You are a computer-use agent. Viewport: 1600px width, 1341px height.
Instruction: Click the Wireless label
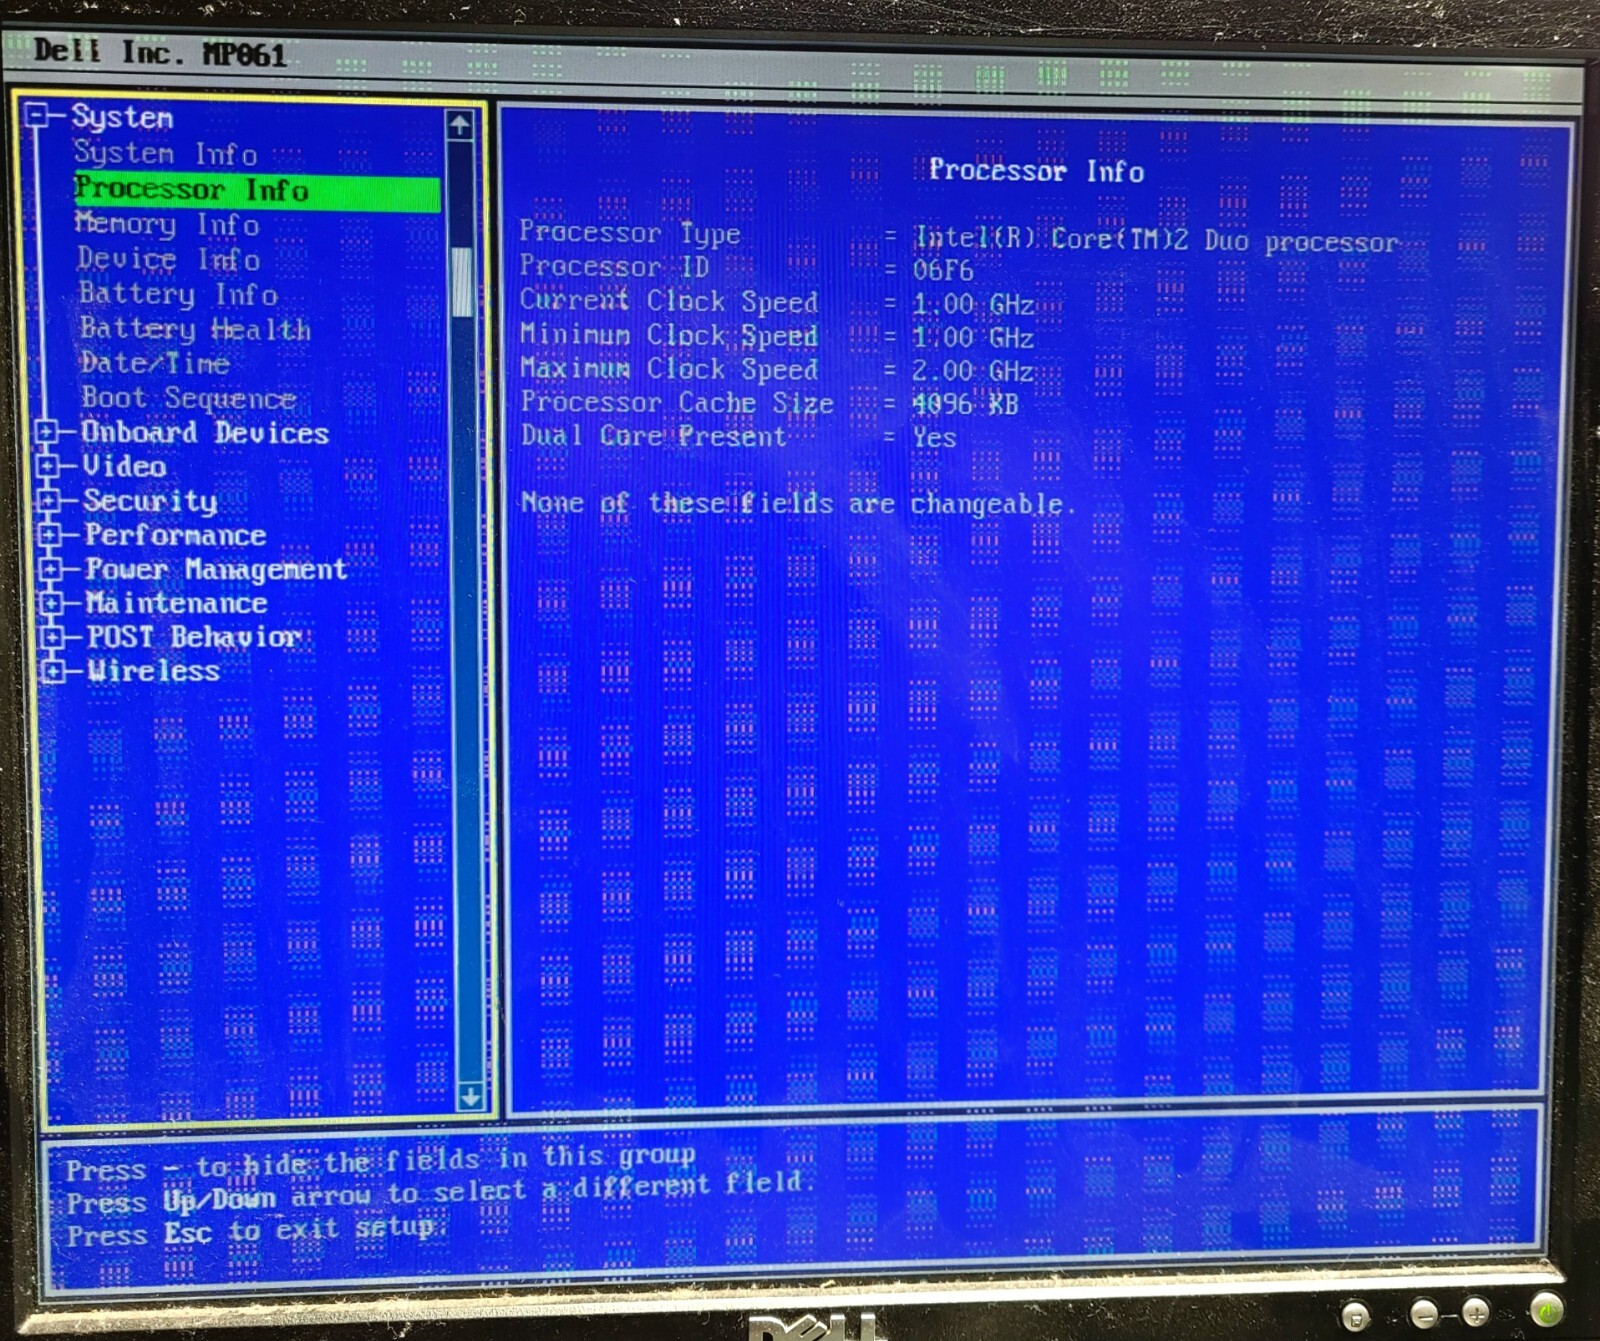coord(153,671)
